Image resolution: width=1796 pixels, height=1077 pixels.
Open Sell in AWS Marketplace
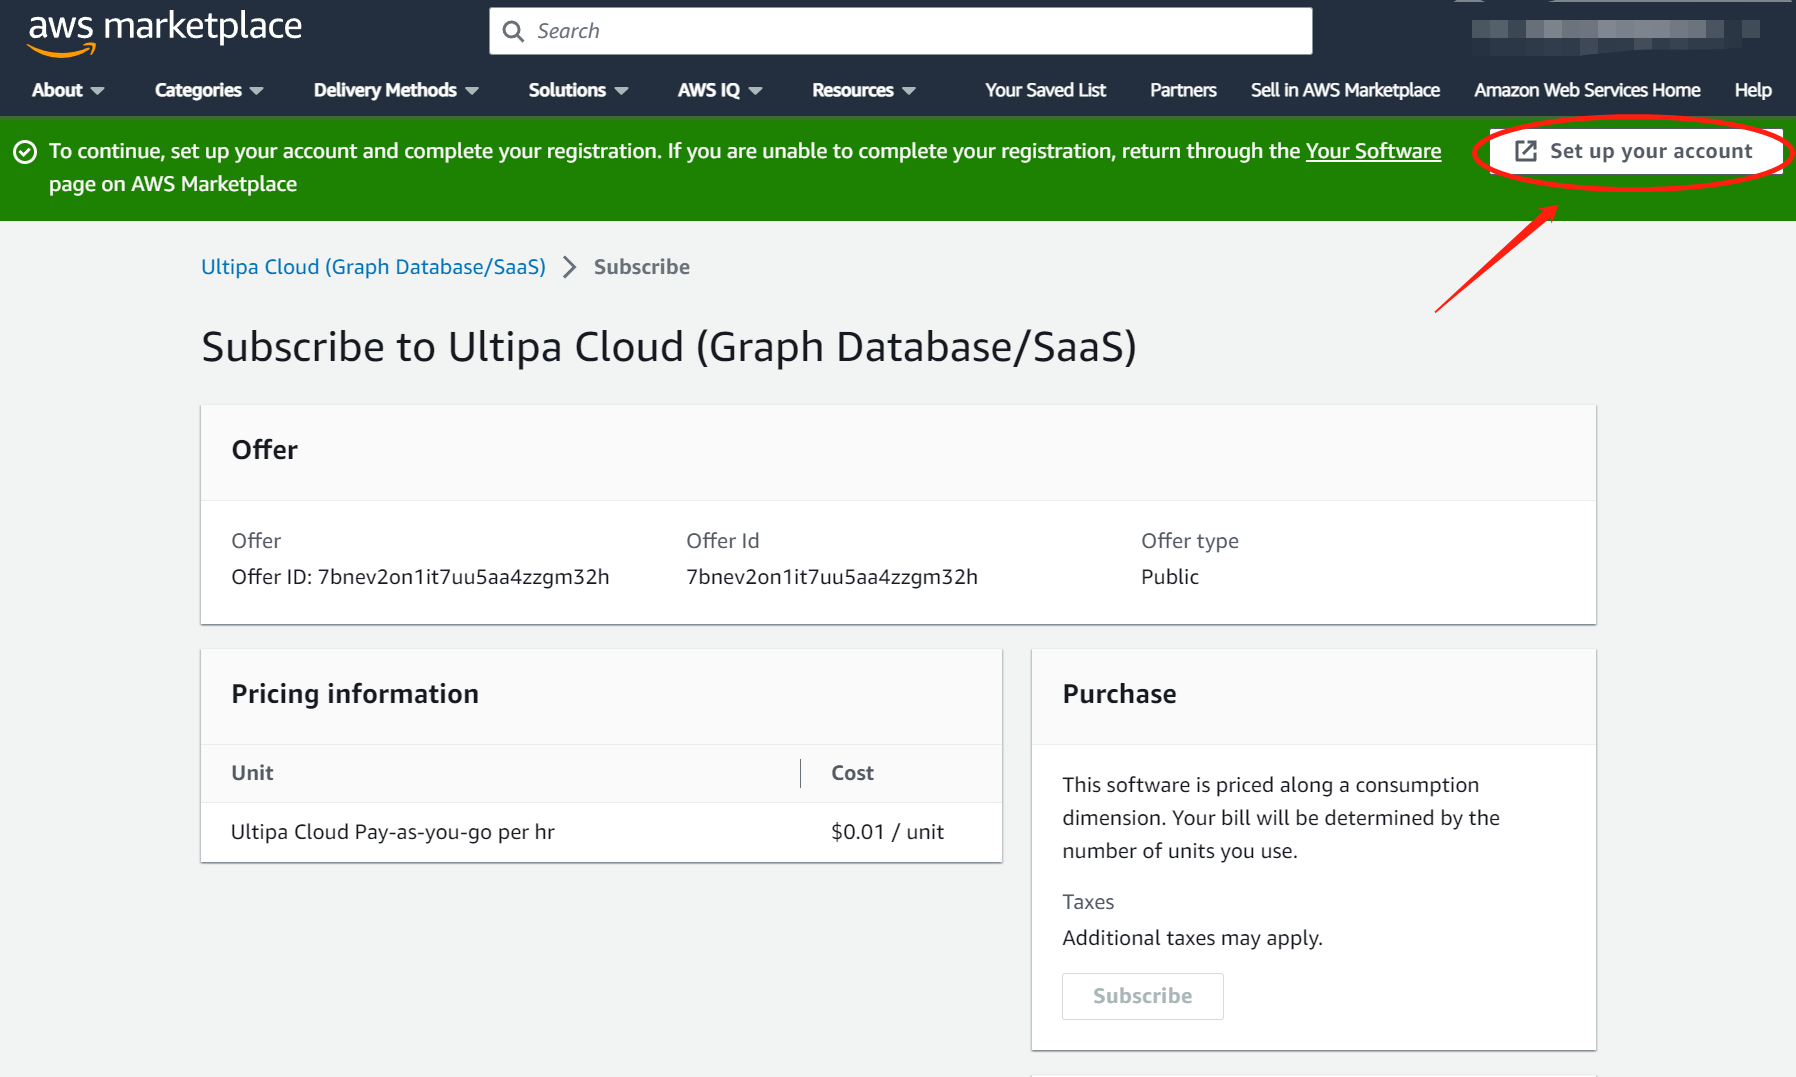pyautogui.click(x=1345, y=90)
